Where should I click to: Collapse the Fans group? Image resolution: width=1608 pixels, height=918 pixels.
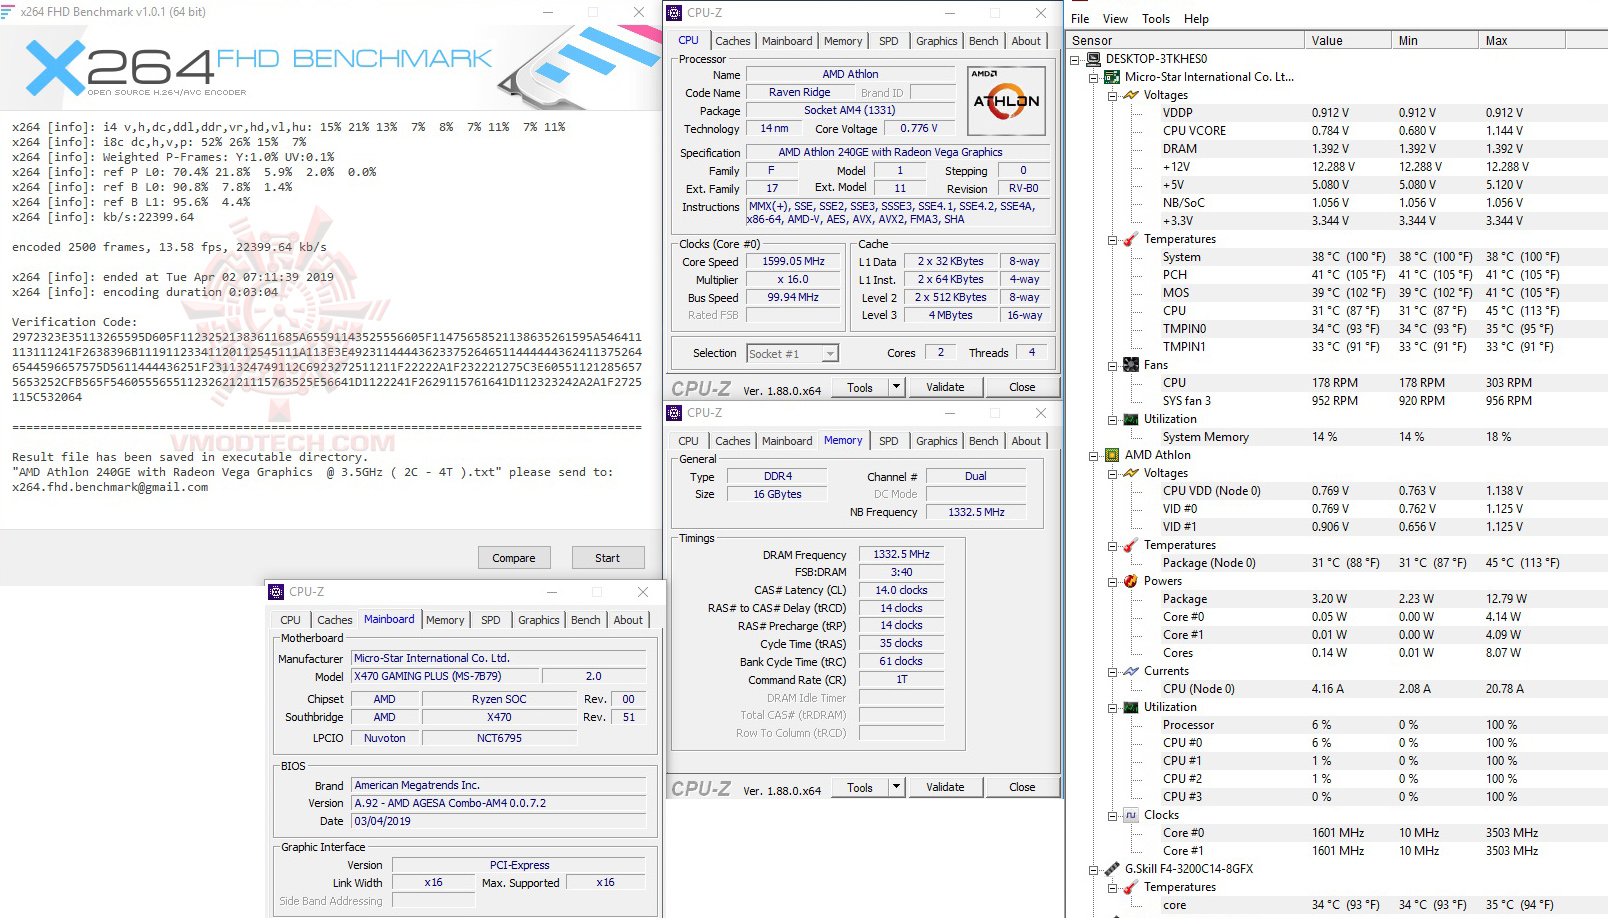click(1113, 366)
